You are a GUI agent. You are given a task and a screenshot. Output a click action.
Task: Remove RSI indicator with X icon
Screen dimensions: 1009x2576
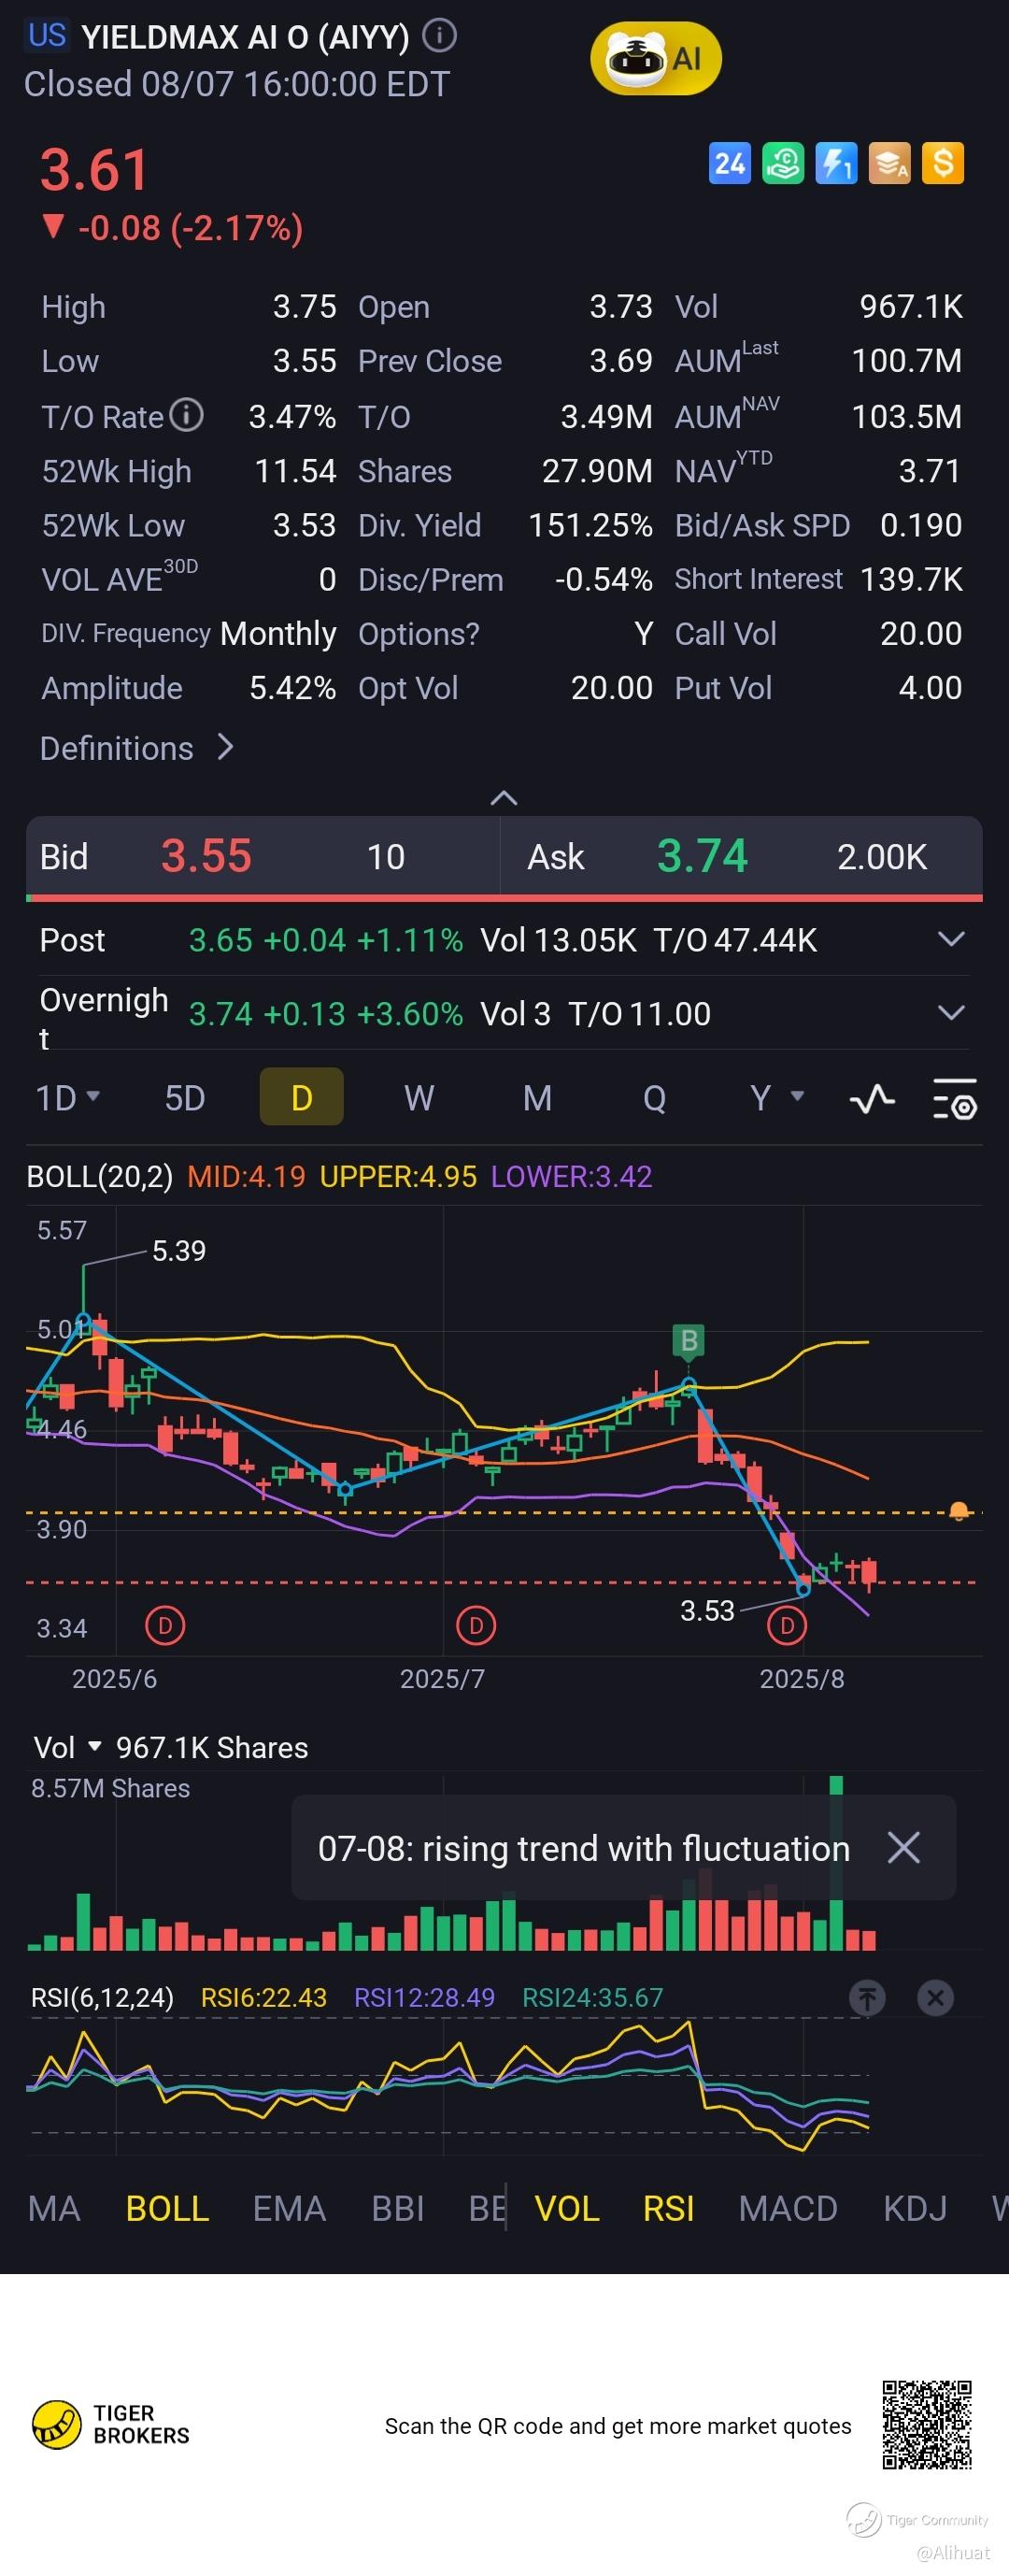tap(936, 1998)
